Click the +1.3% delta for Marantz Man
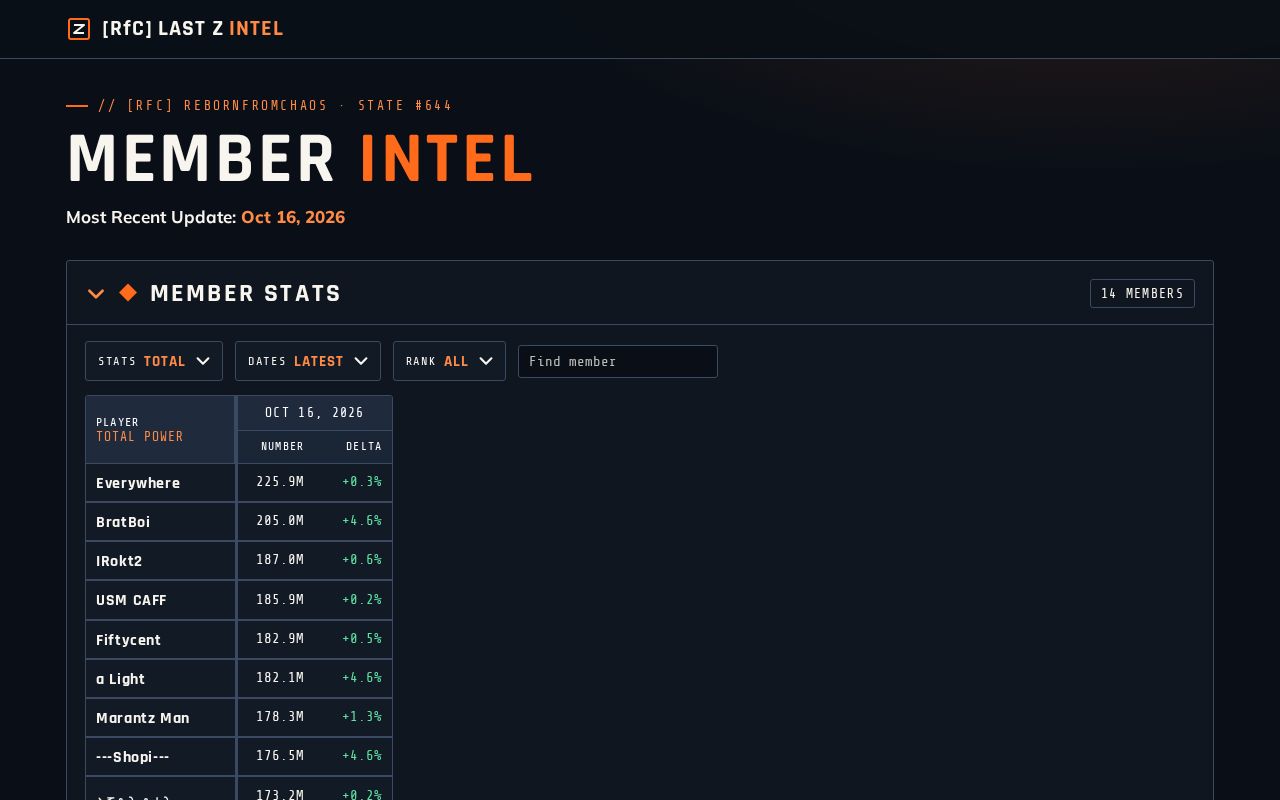 [362, 717]
